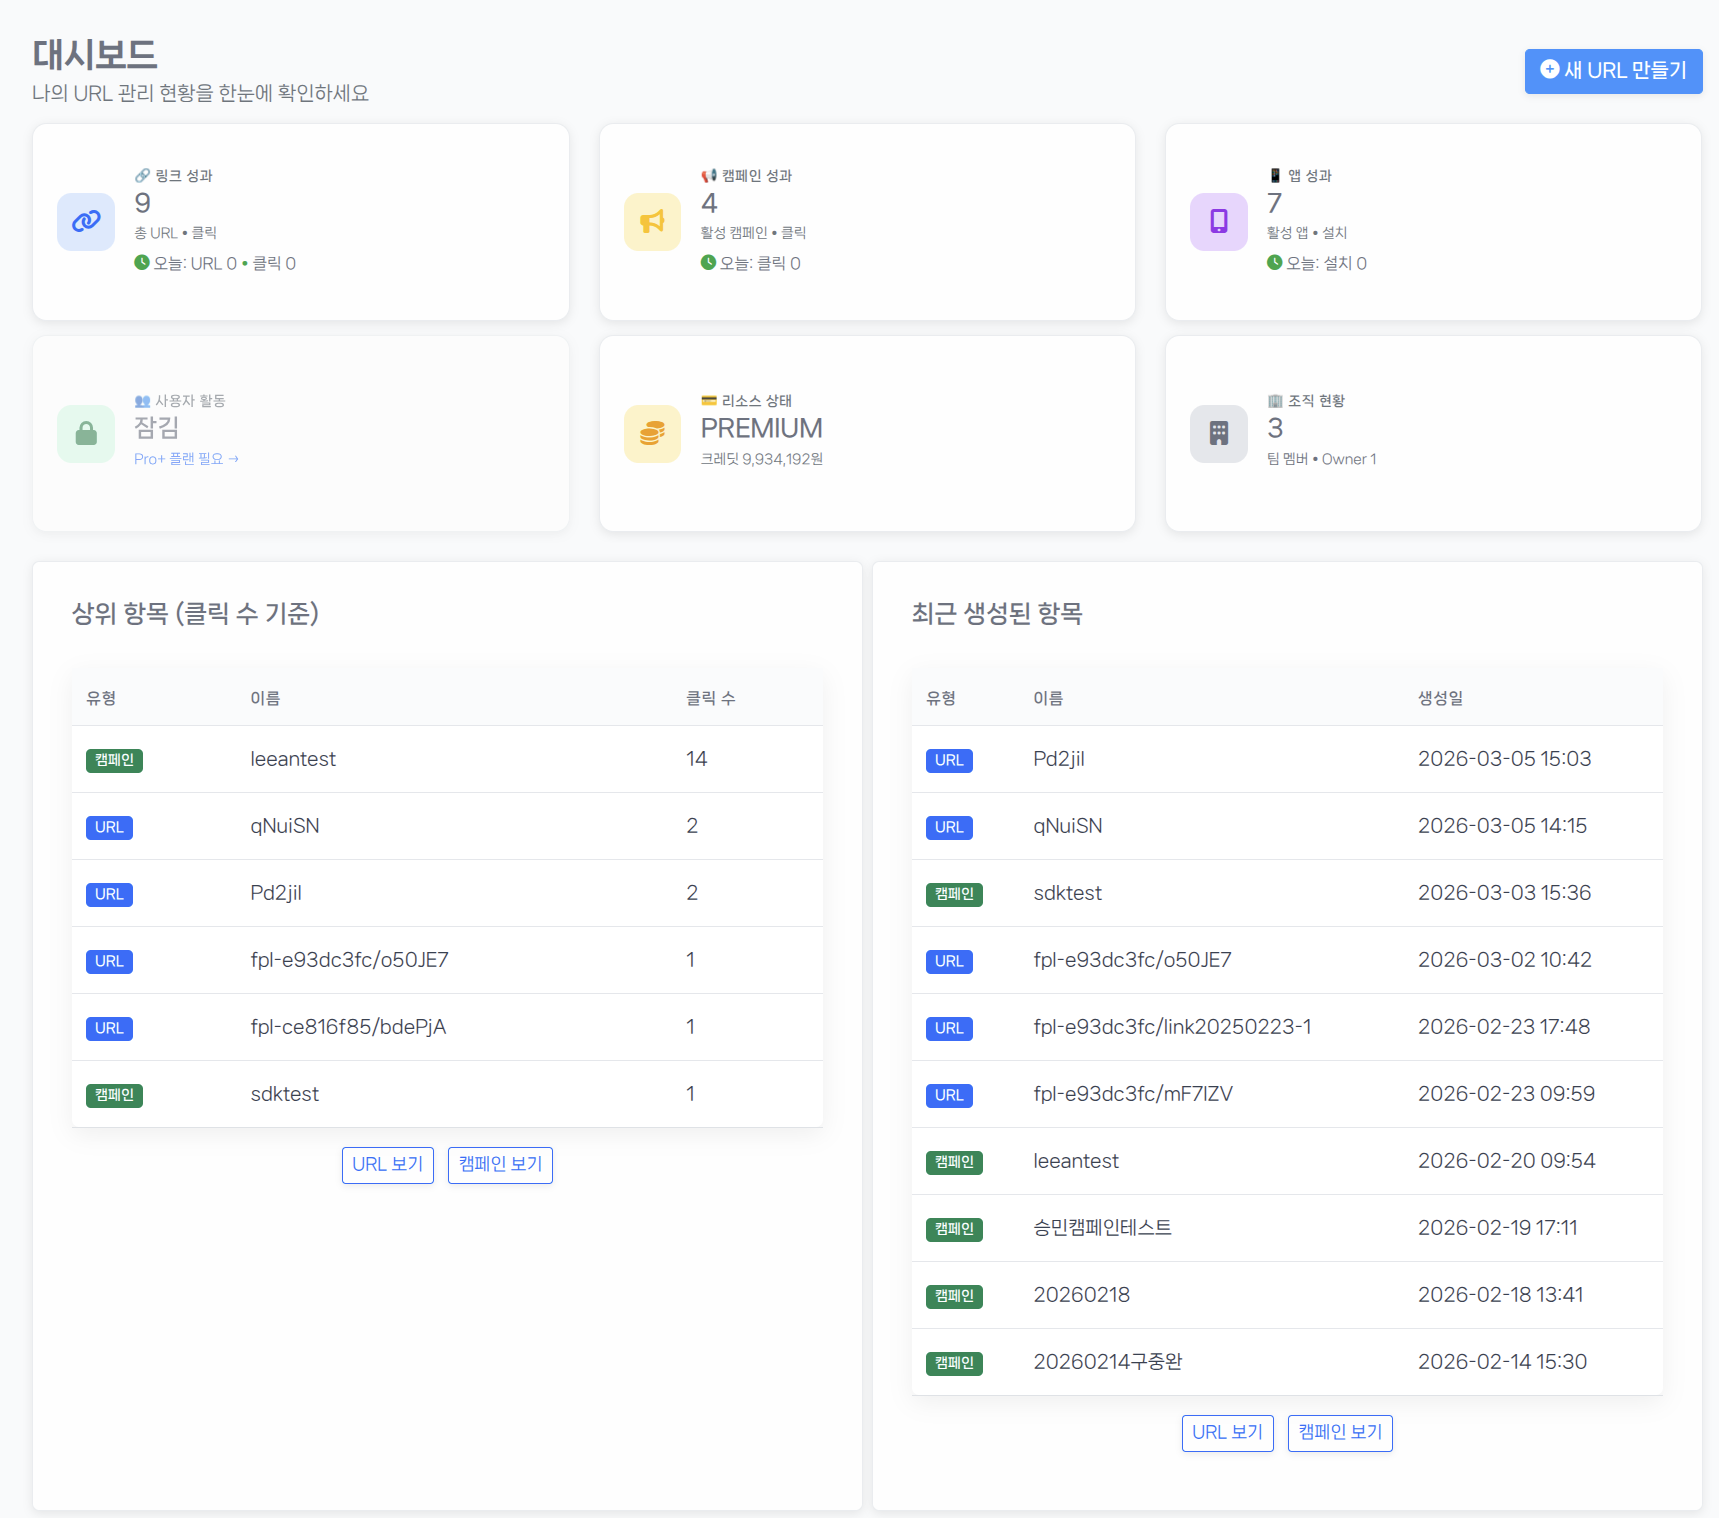Click the 클릭 수 column header
The width and height of the screenshot is (1719, 1518).
tap(710, 698)
